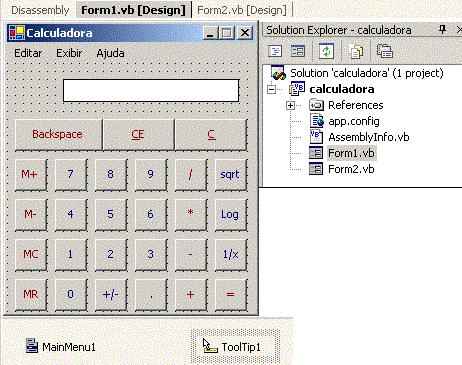Click the Solution 'calculadora' icon
This screenshot has width=462, height=365.
[x=278, y=73]
